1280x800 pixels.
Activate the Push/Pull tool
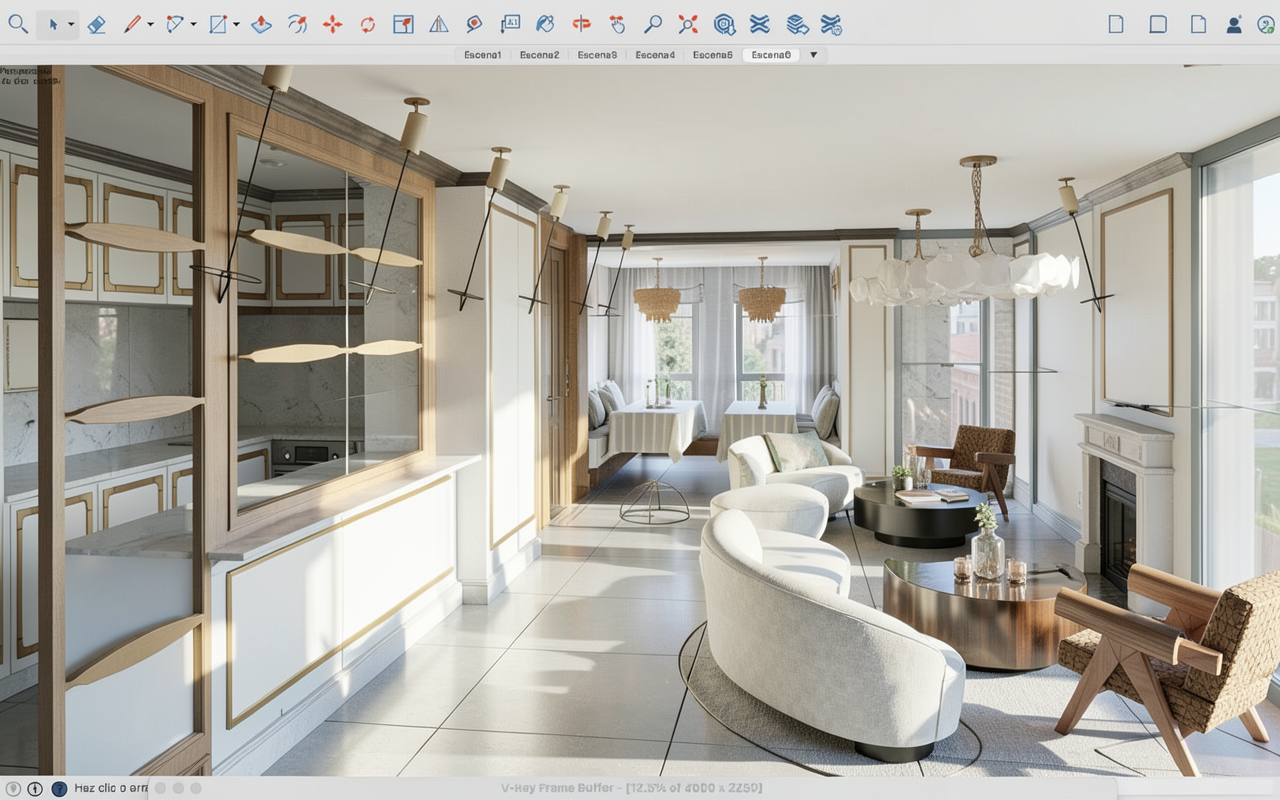pos(261,24)
